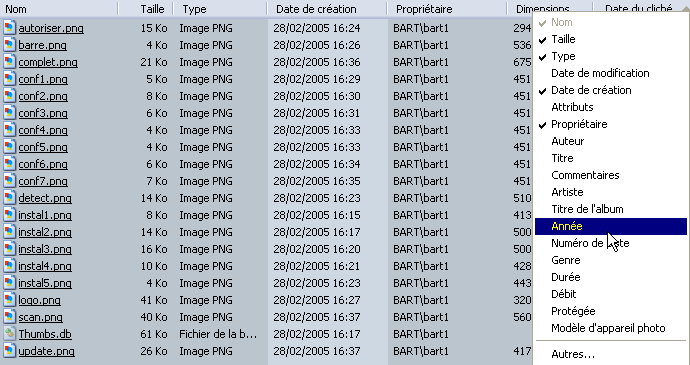Sort by the Taille column header
This screenshot has height=365, width=690.
pos(146,9)
